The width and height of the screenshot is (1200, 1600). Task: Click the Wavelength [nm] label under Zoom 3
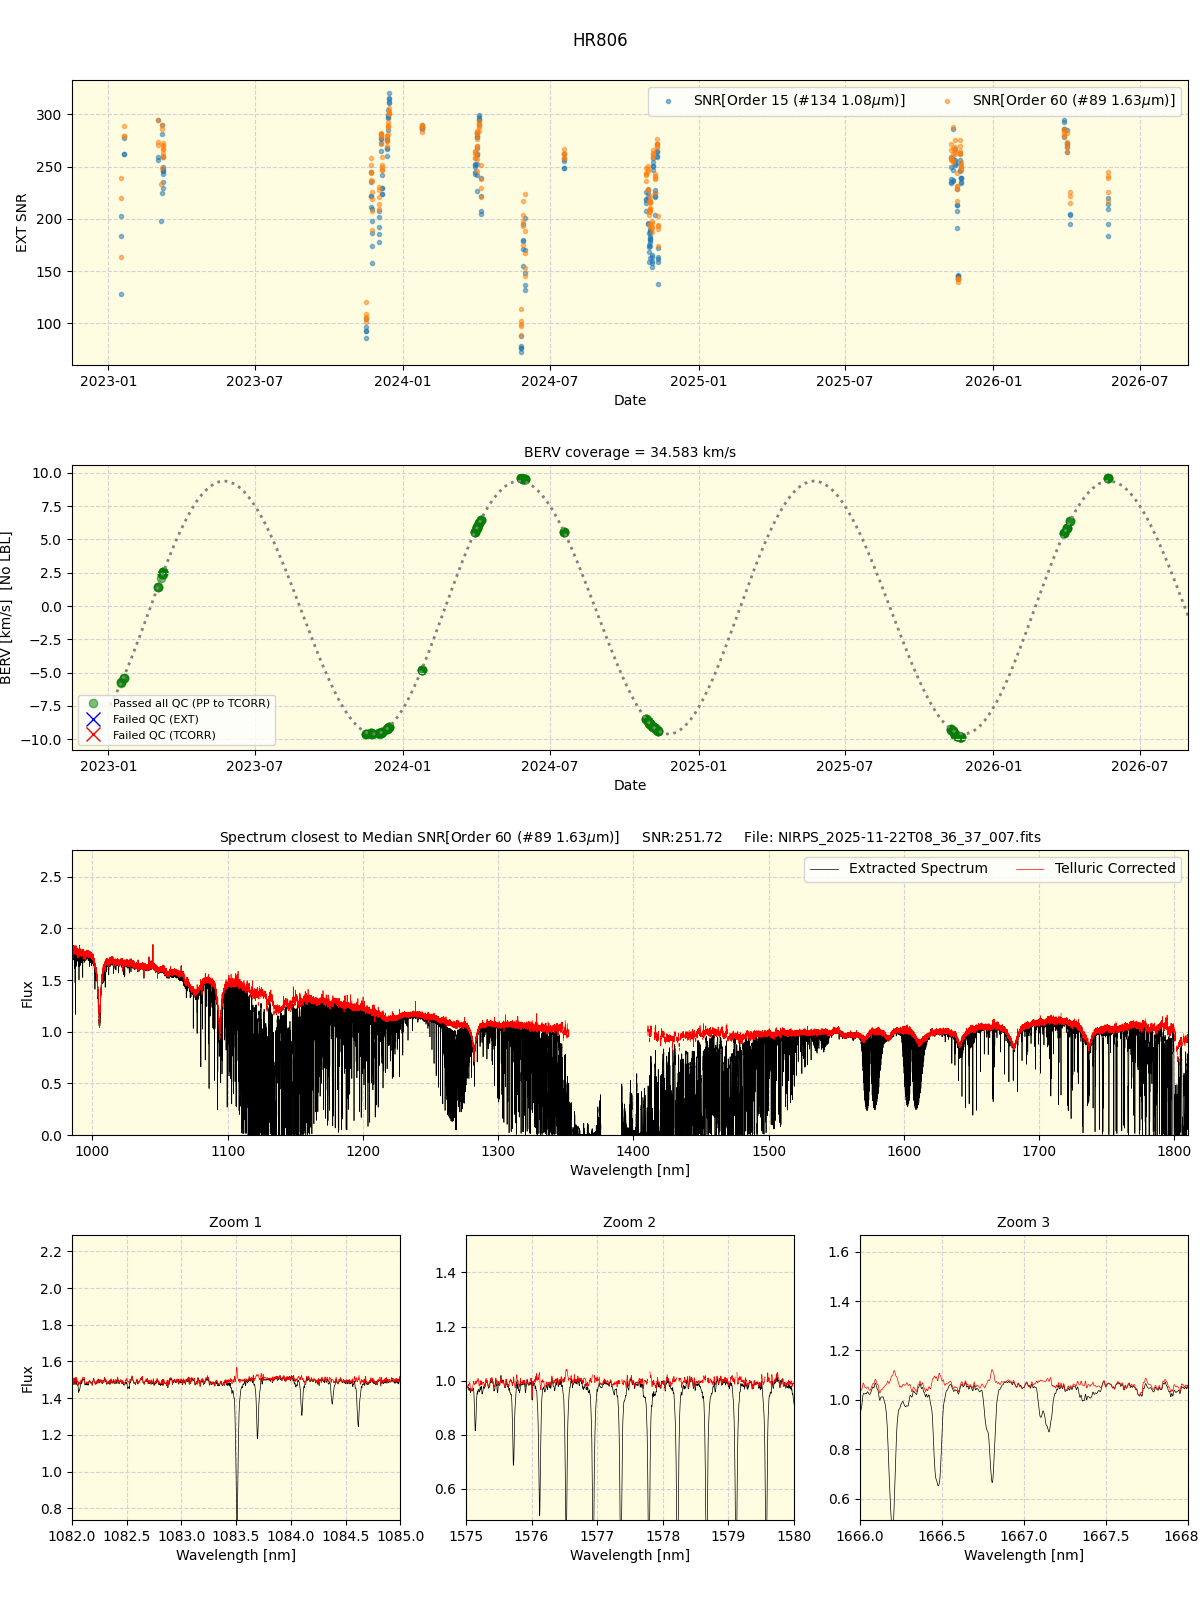coord(1024,1556)
